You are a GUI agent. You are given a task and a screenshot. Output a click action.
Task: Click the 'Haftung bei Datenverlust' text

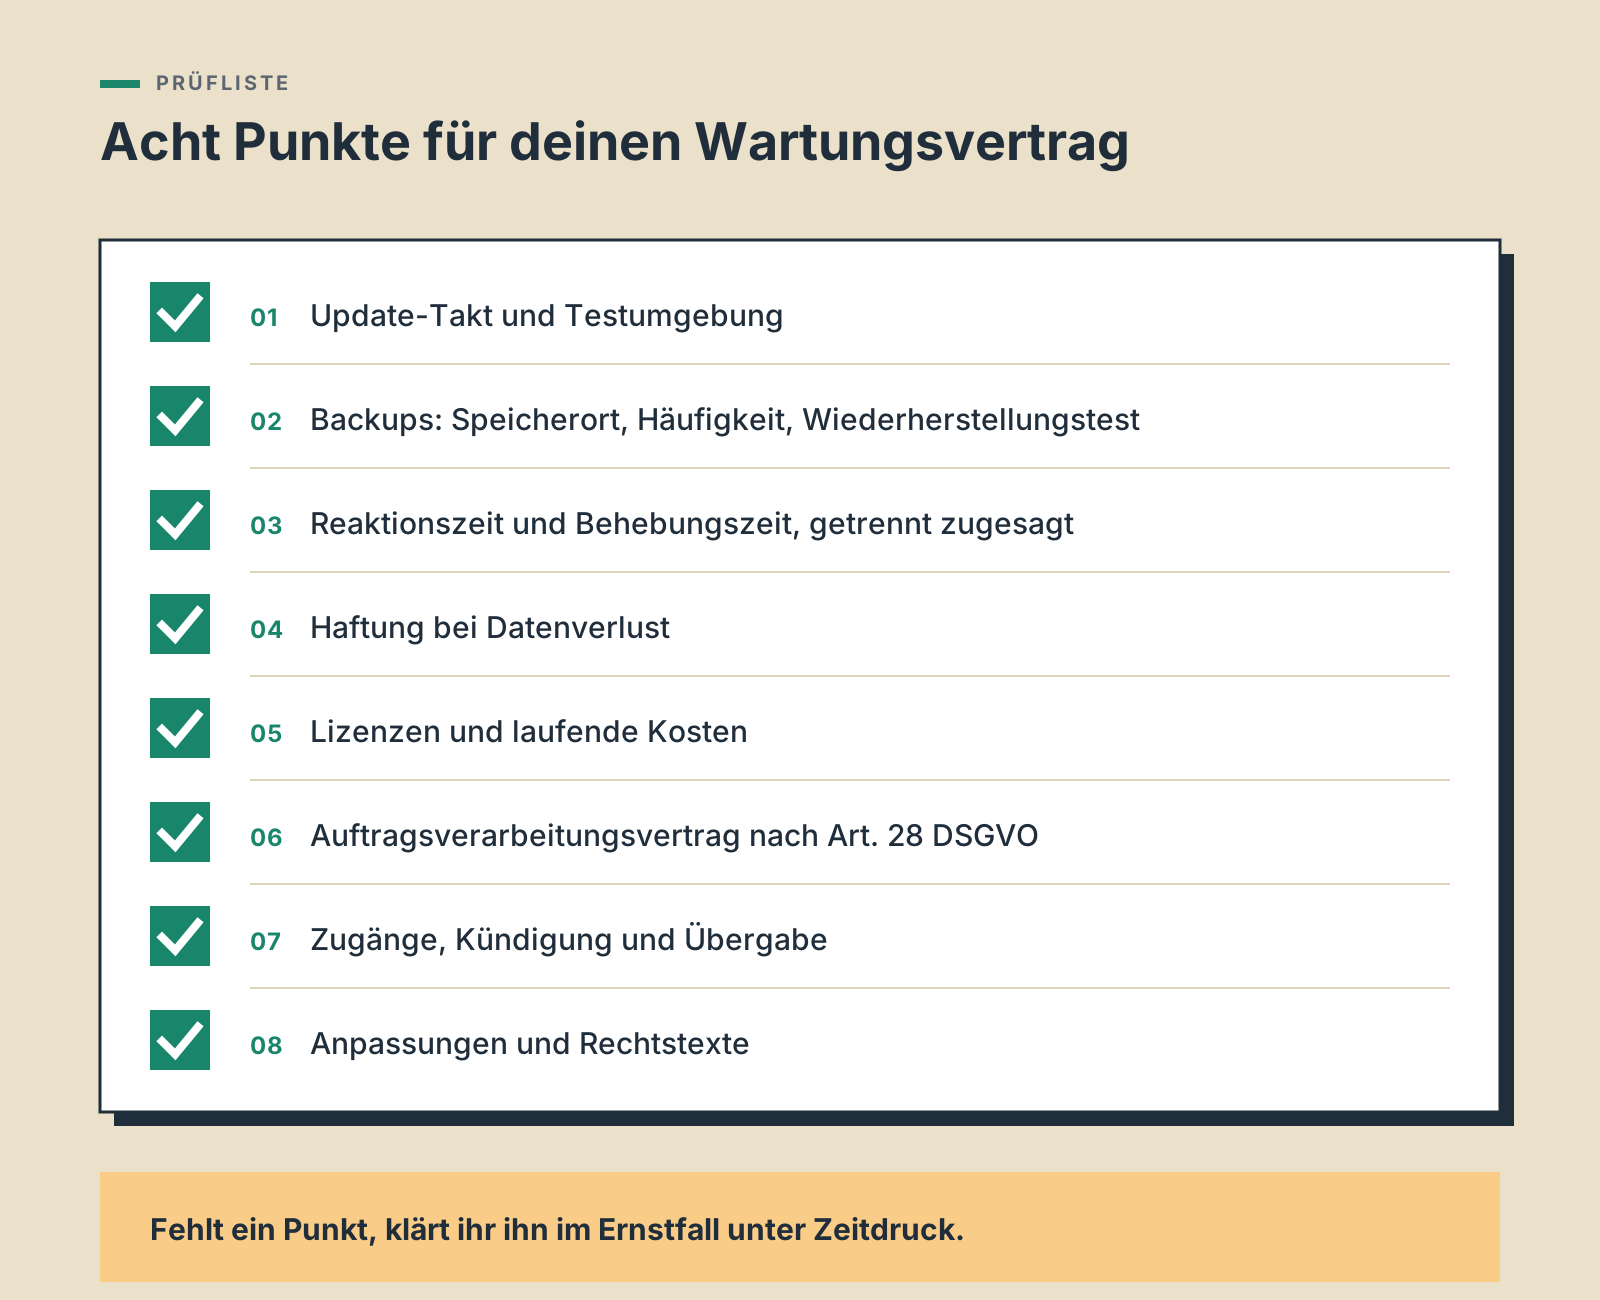(490, 628)
